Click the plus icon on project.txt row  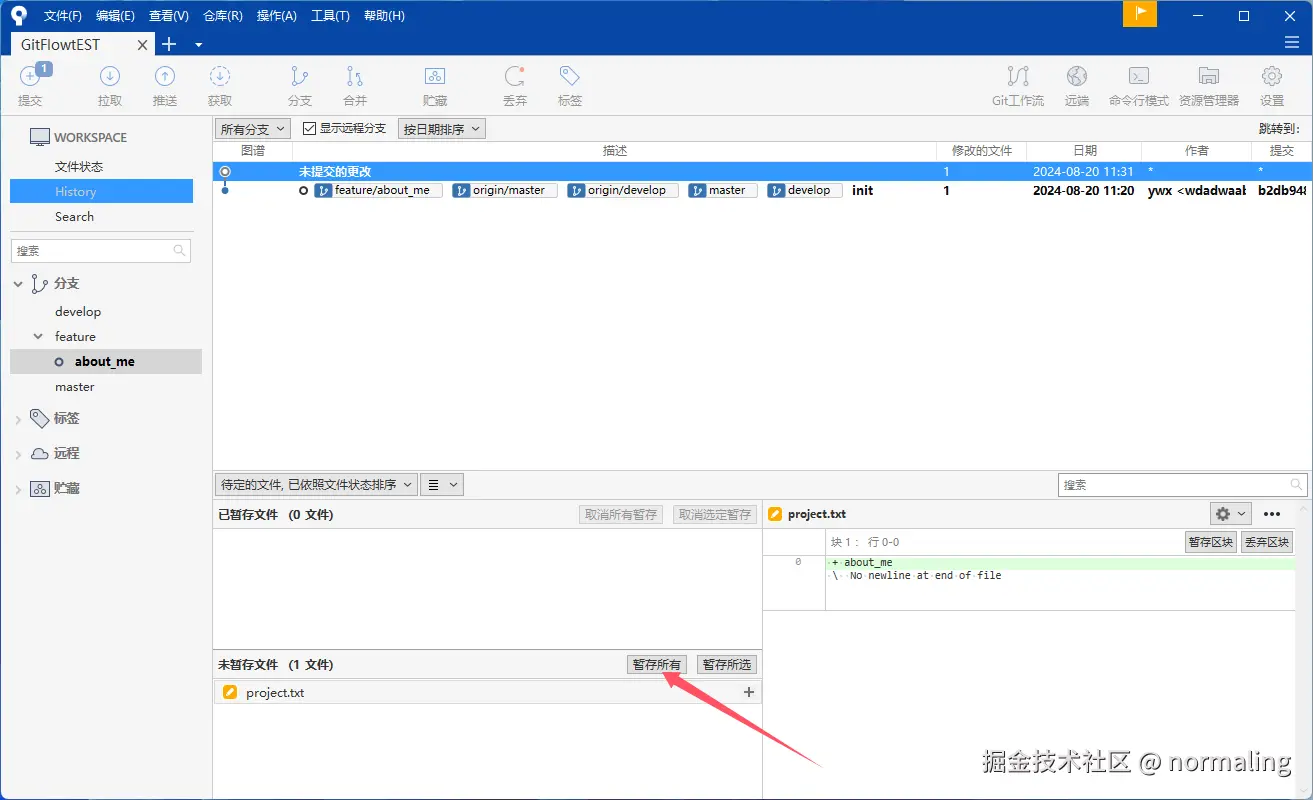pyautogui.click(x=749, y=692)
